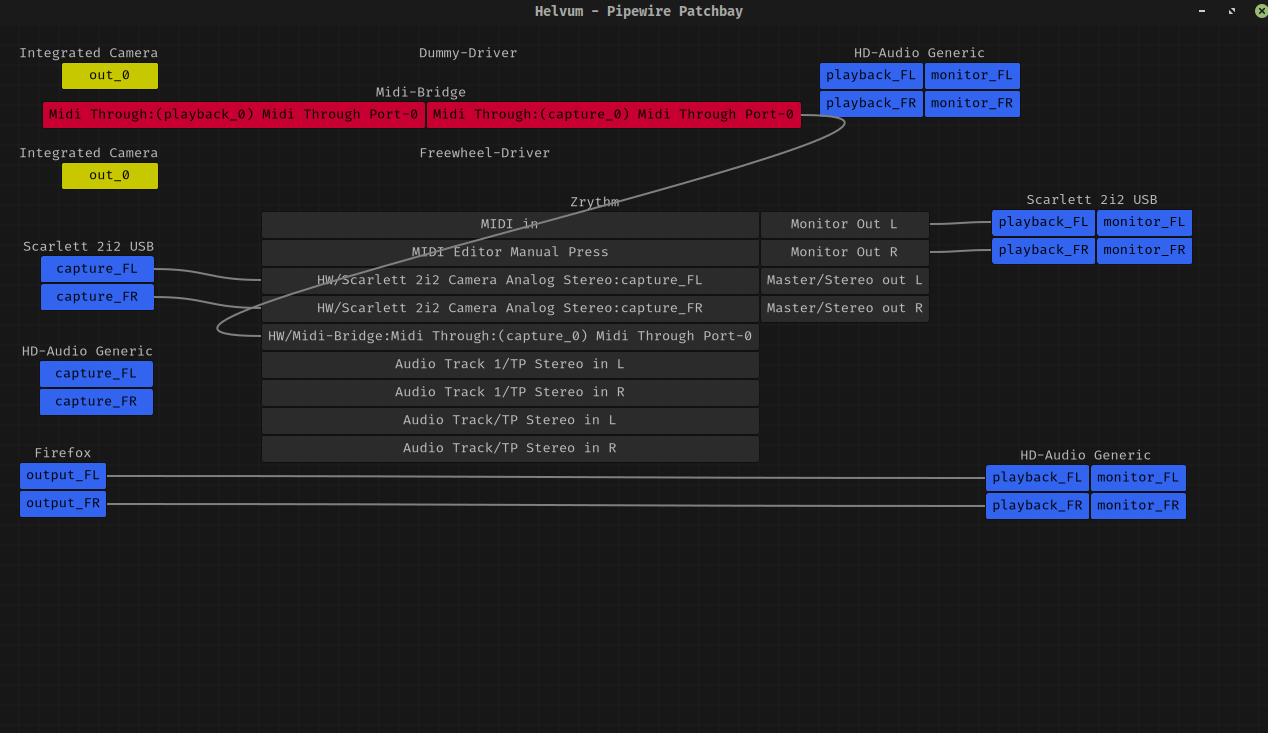This screenshot has height=733, width=1268.
Task: Select Midi-Bridge Midi Through playback_0 port
Action: [x=234, y=115]
